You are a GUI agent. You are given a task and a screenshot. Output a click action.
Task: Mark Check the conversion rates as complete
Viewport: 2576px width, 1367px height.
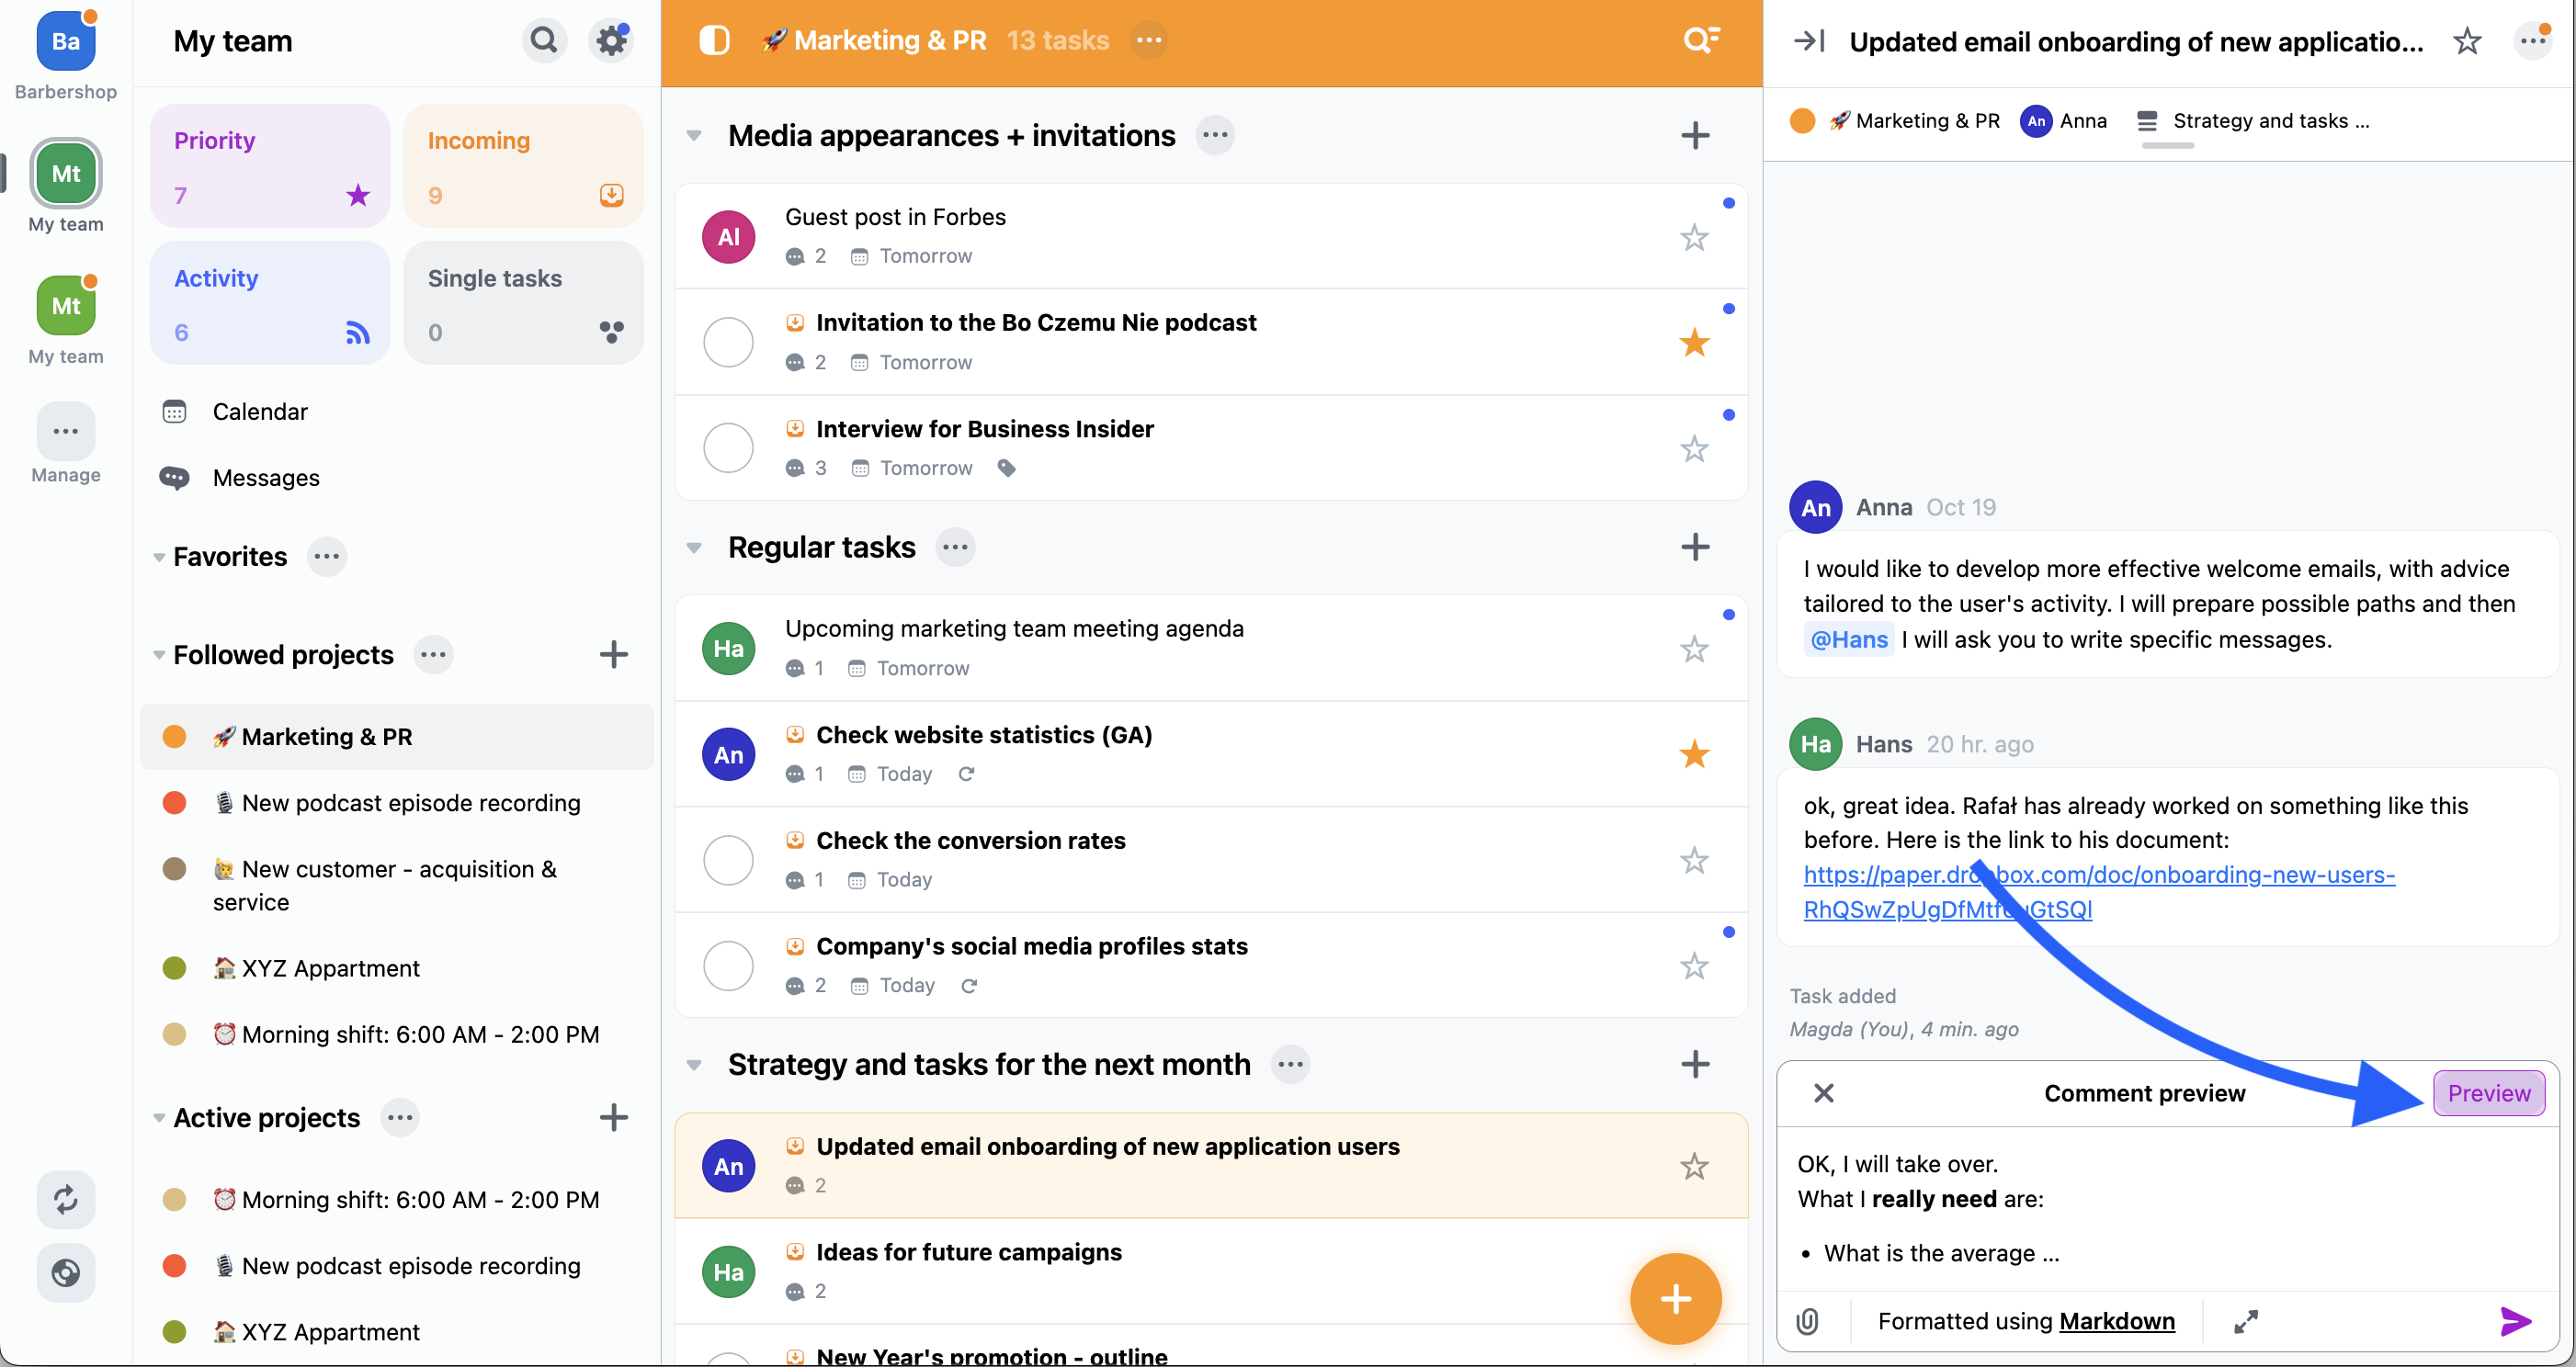[728, 860]
